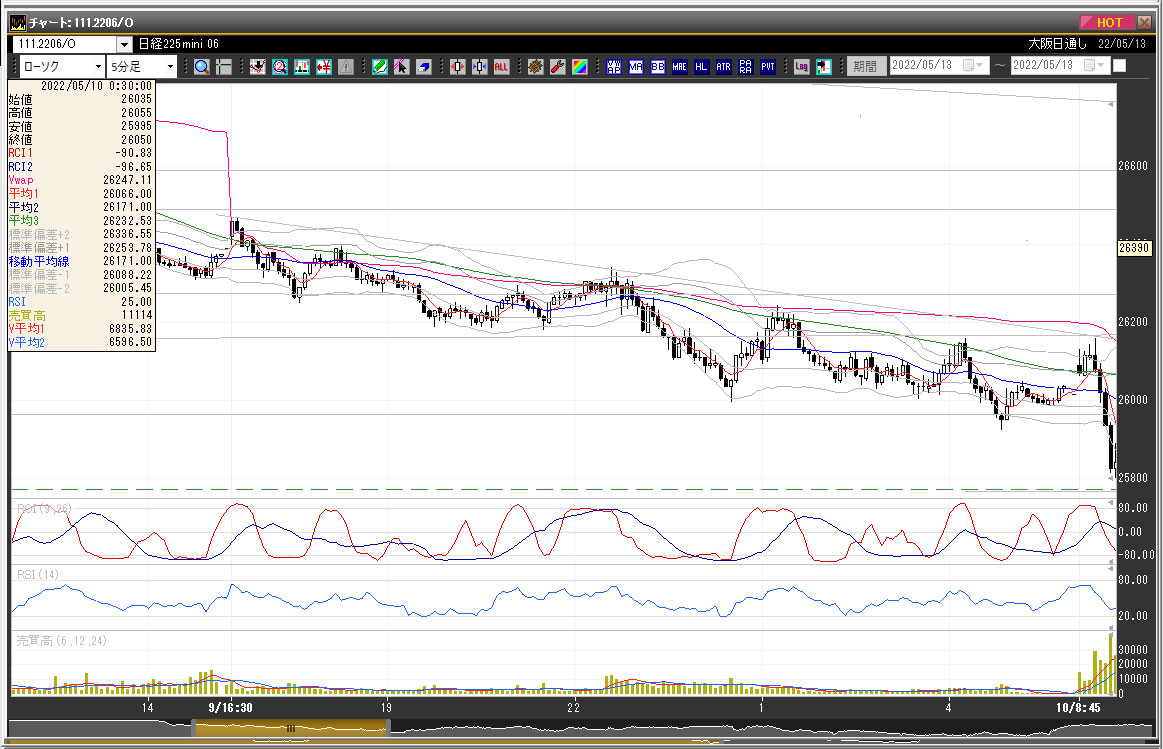Viewport: 1163px width, 749px height.
Task: Toggle the MA moving average indicator
Action: point(635,67)
